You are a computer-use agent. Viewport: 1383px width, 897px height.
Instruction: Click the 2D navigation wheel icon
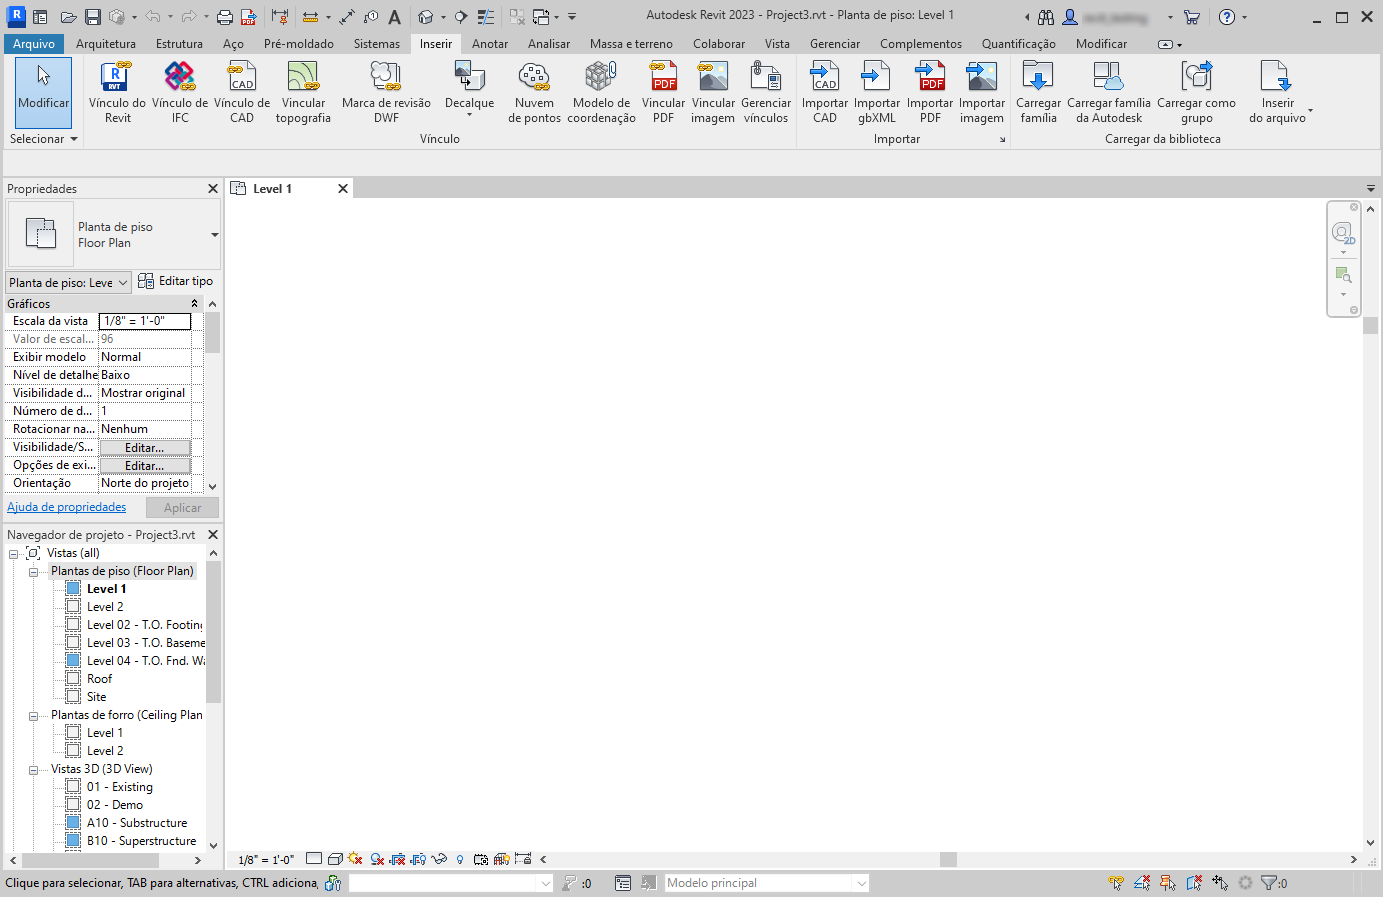1343,234
